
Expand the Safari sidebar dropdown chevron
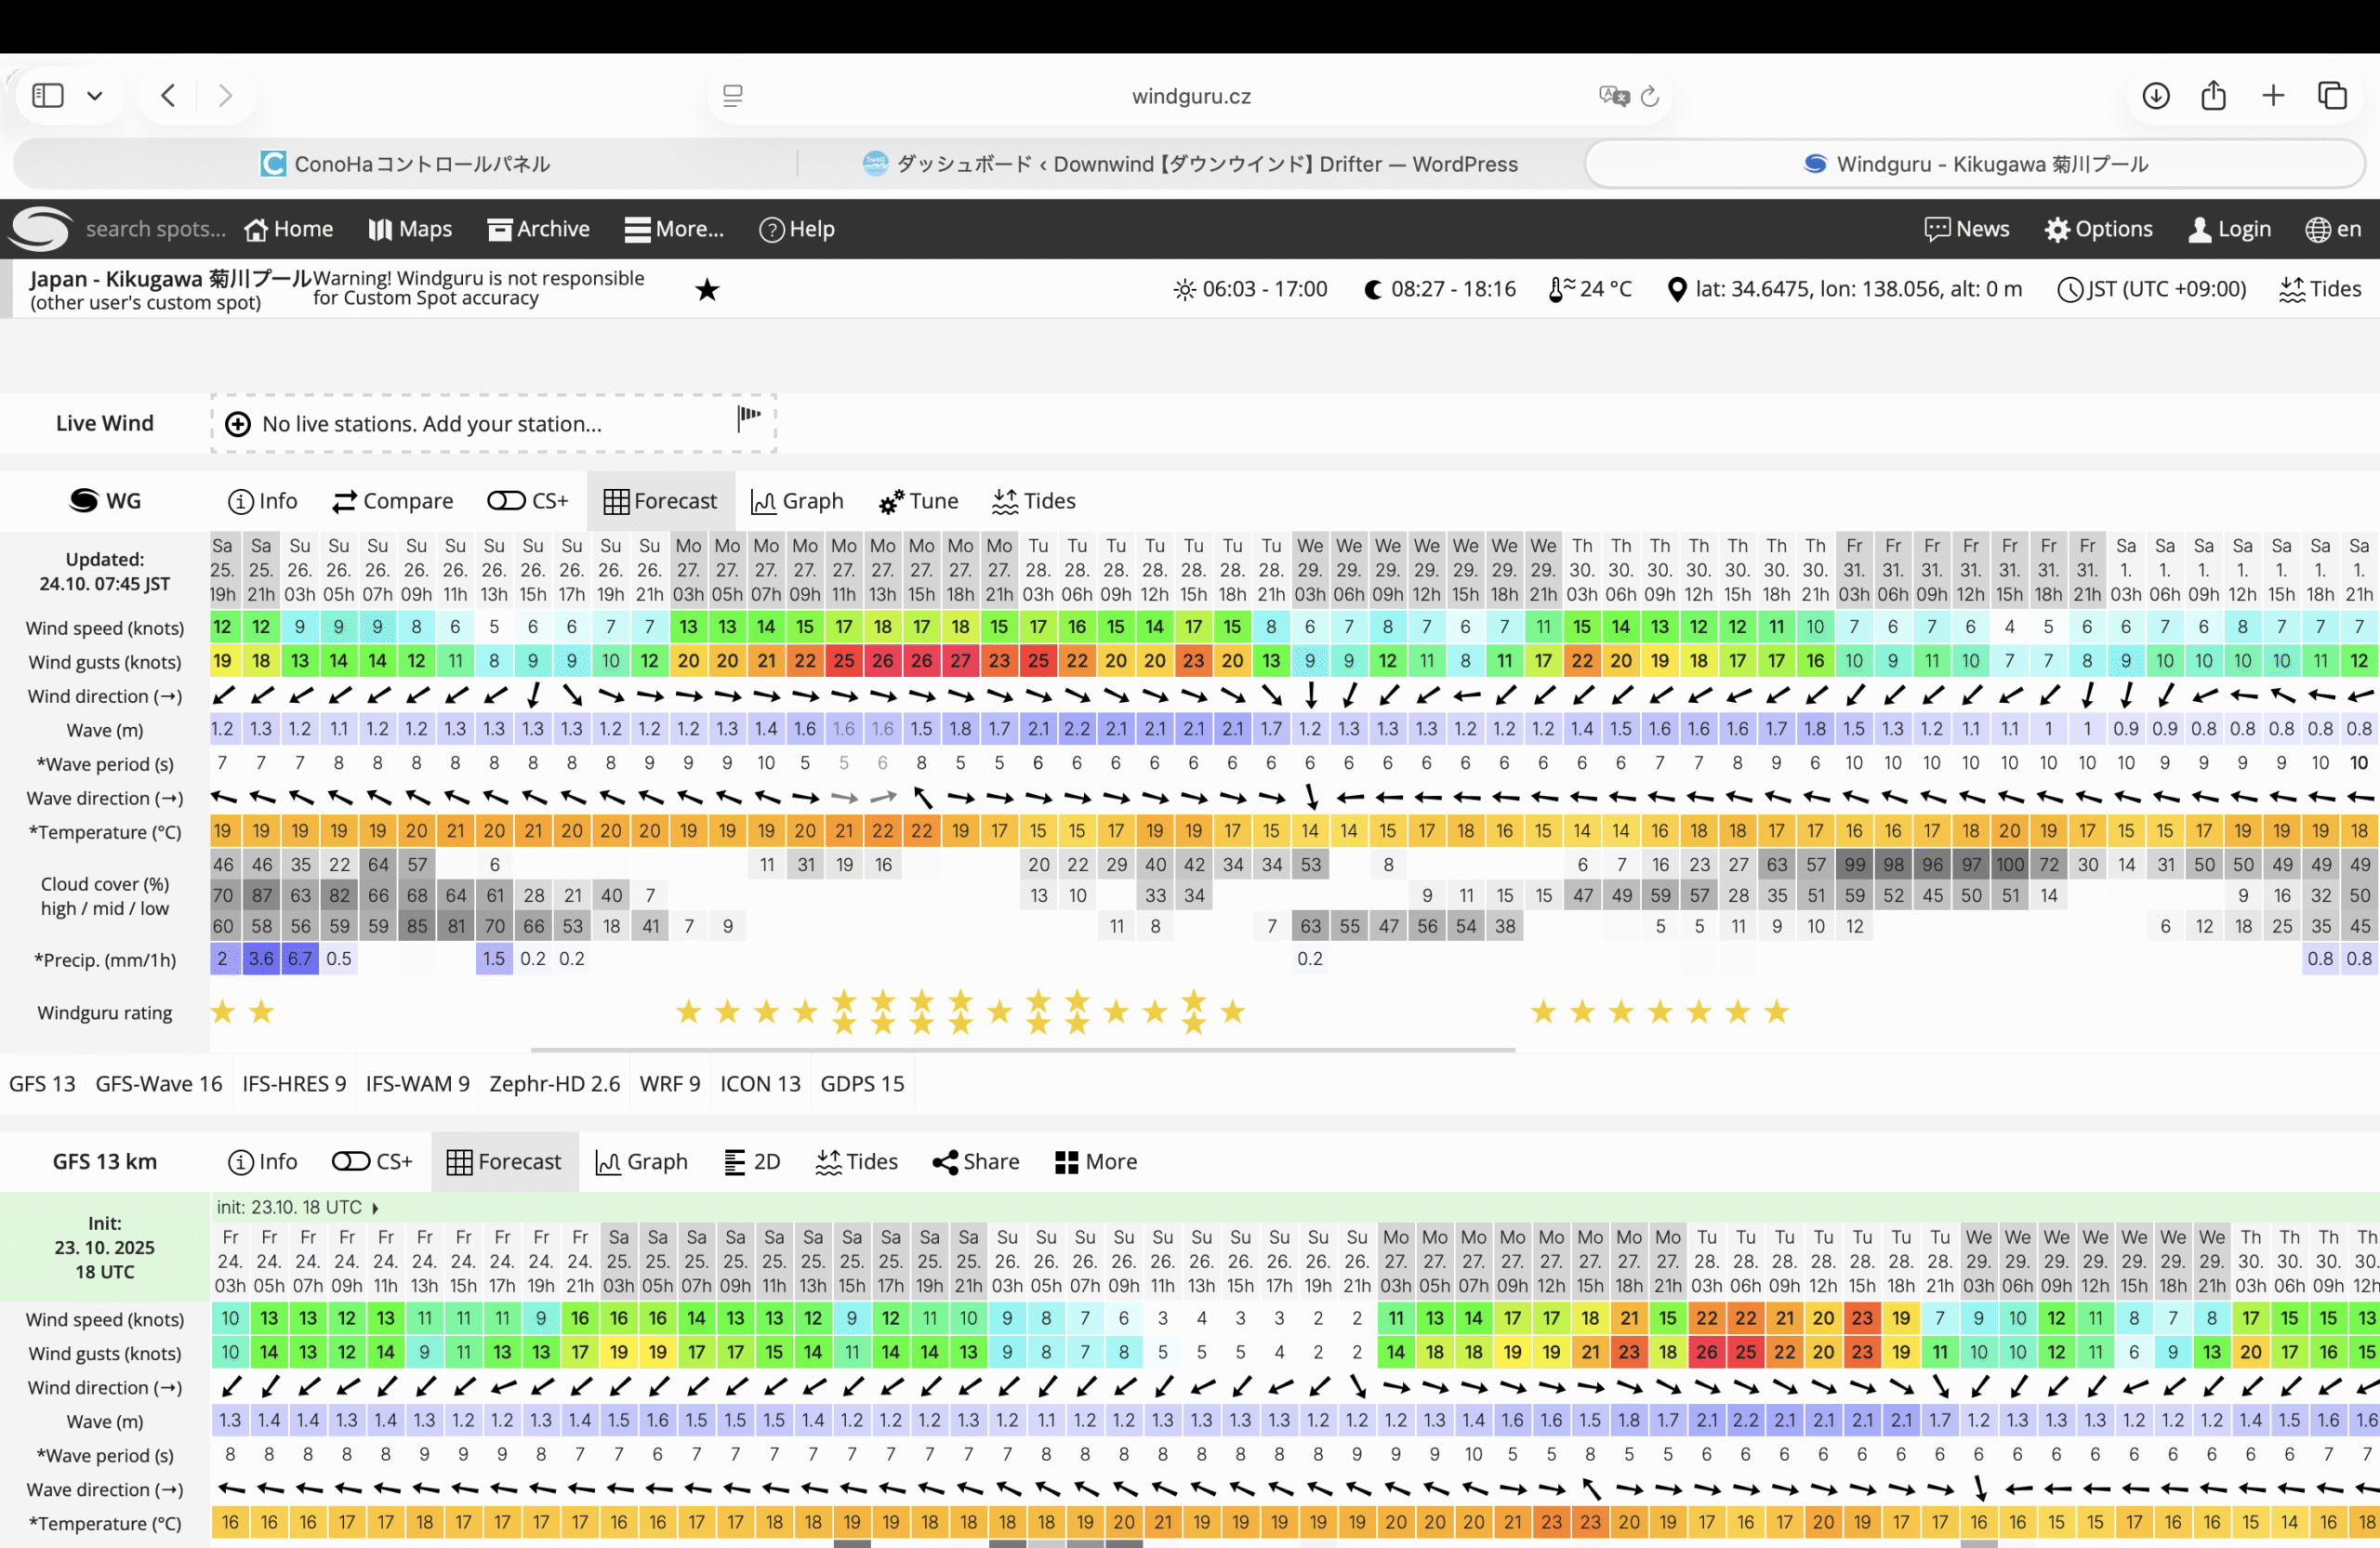(x=95, y=96)
